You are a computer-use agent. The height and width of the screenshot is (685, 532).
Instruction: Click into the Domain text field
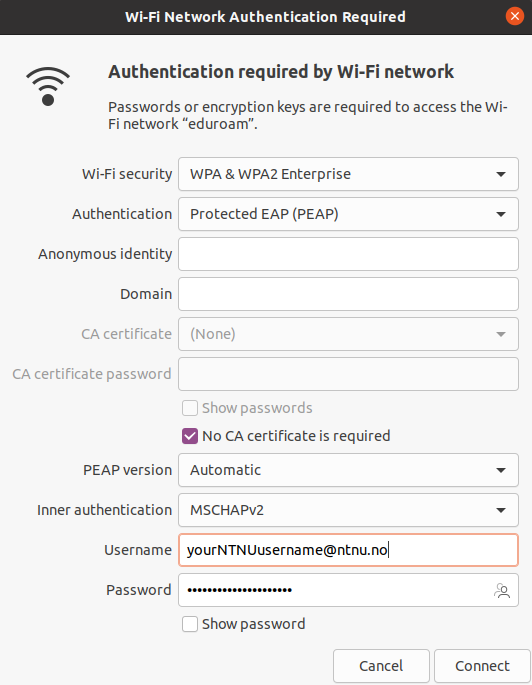pyautogui.click(x=348, y=294)
